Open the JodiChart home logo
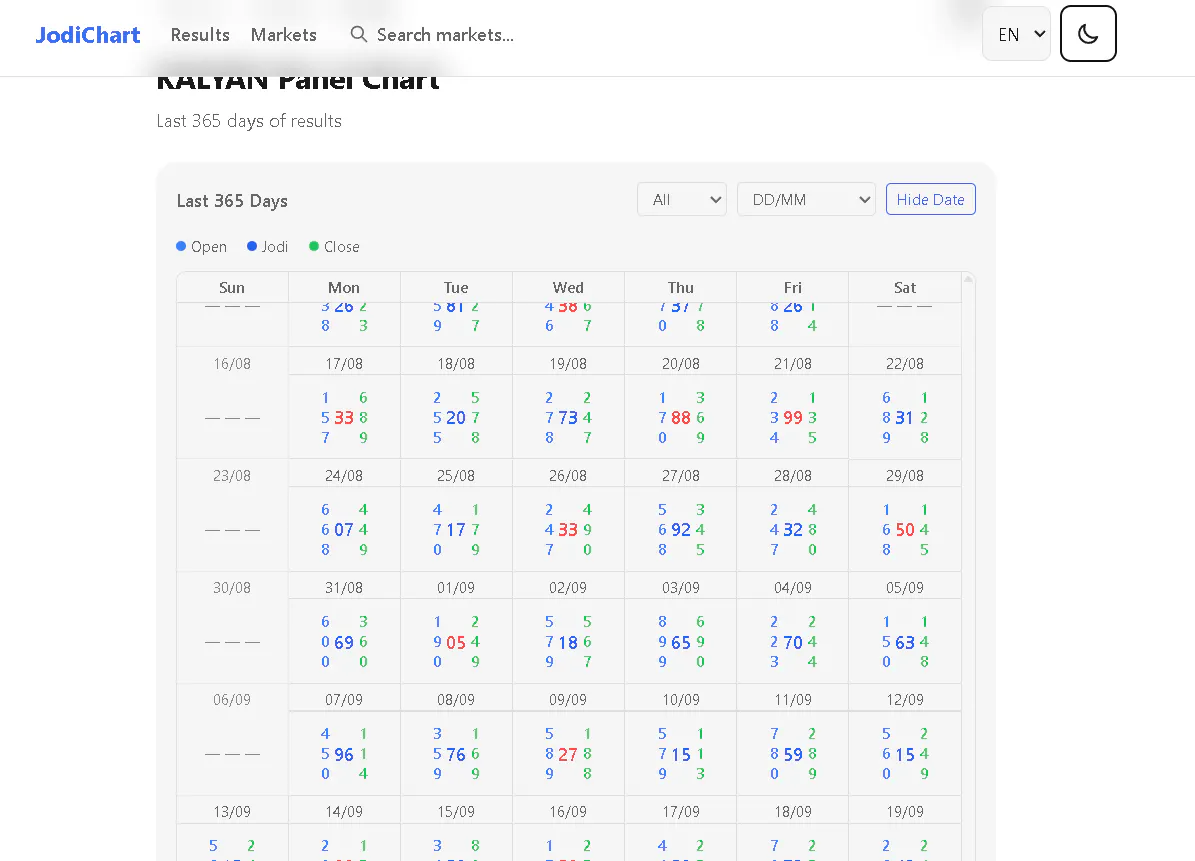The width and height of the screenshot is (1195, 861). coord(88,35)
